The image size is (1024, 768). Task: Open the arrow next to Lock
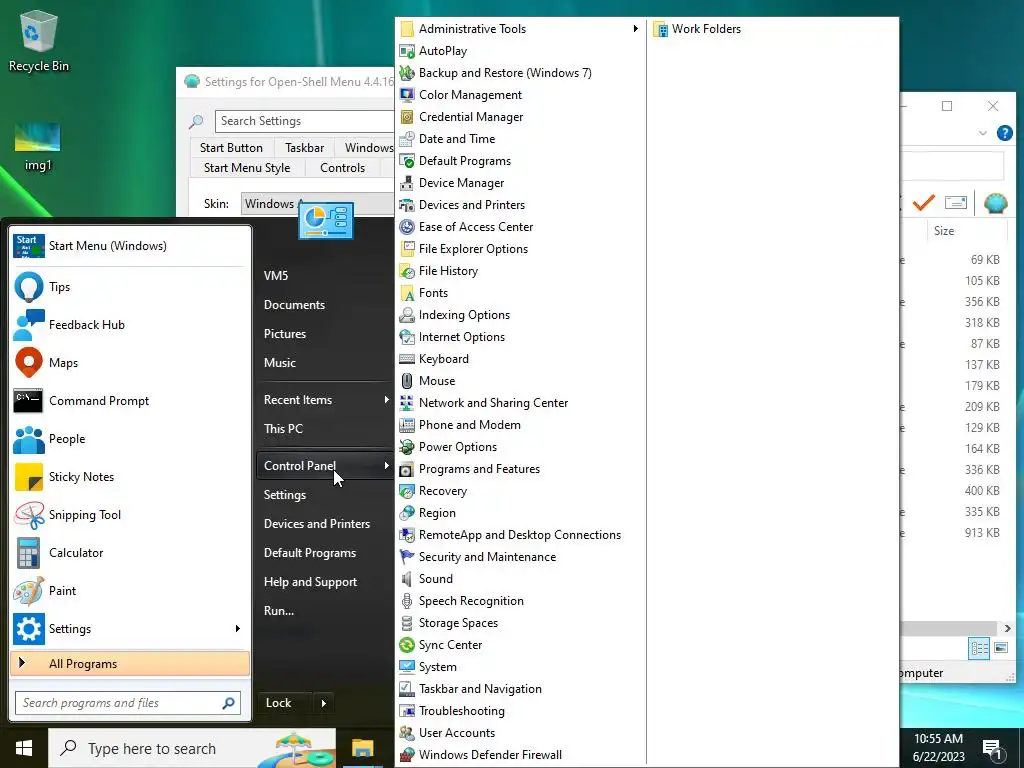tap(323, 703)
